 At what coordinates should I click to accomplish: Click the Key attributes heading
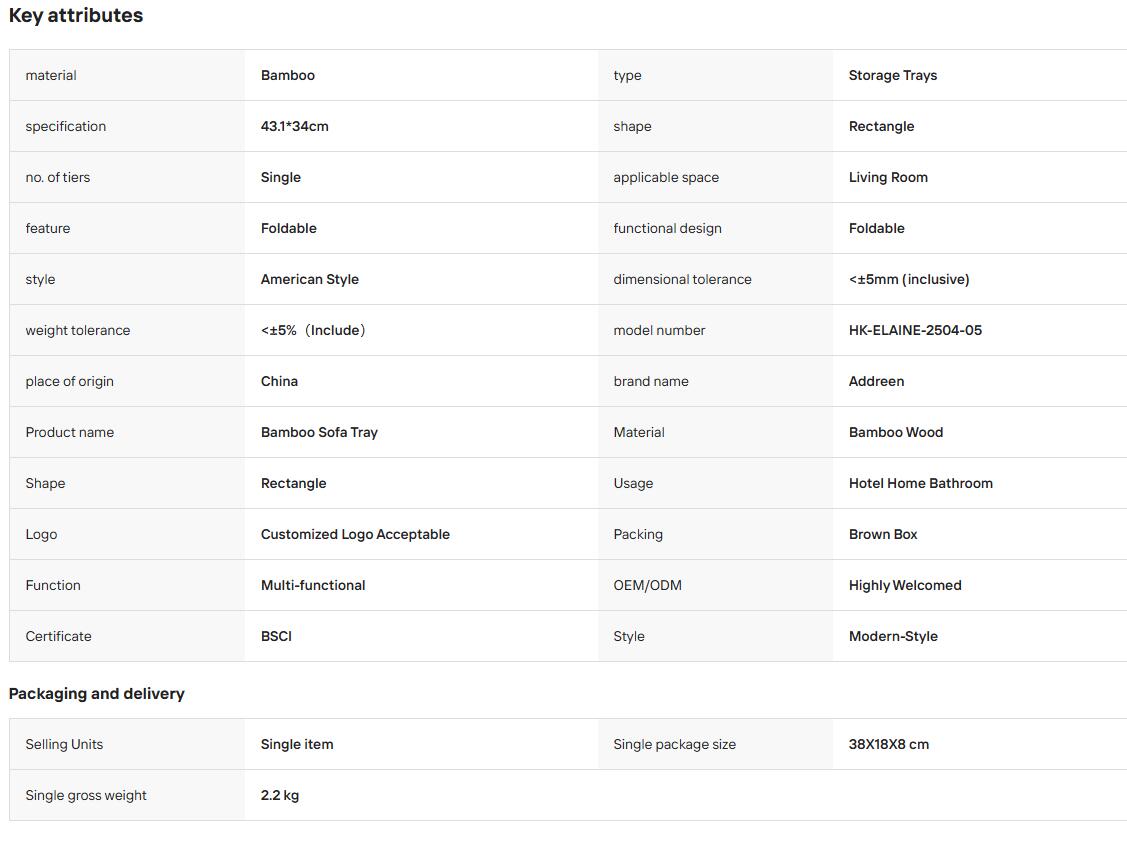(x=75, y=16)
